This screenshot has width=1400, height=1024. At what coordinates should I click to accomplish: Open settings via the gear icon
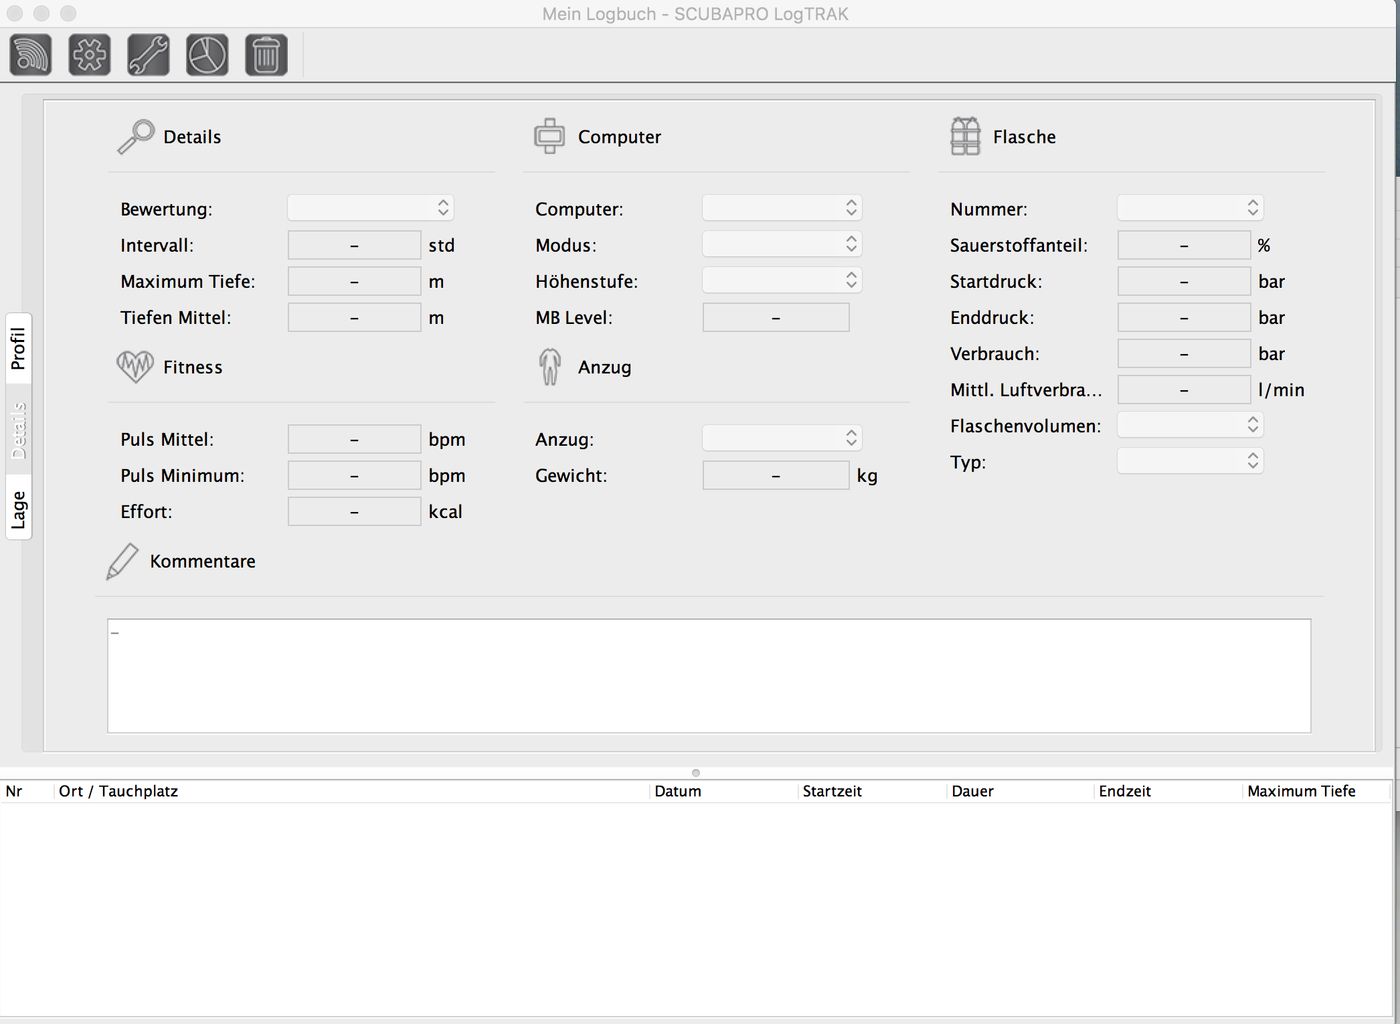(89, 55)
